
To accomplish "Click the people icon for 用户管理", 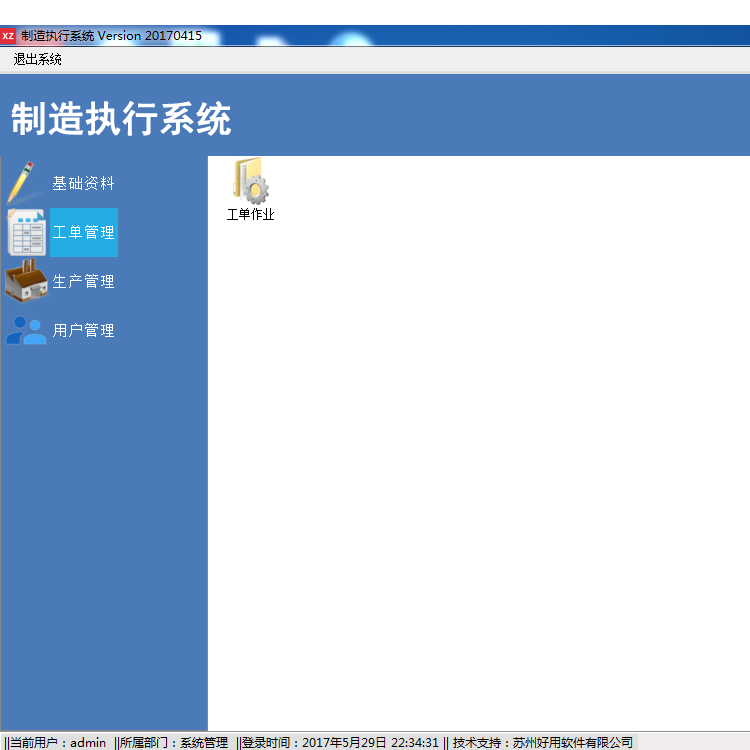I will (26, 330).
